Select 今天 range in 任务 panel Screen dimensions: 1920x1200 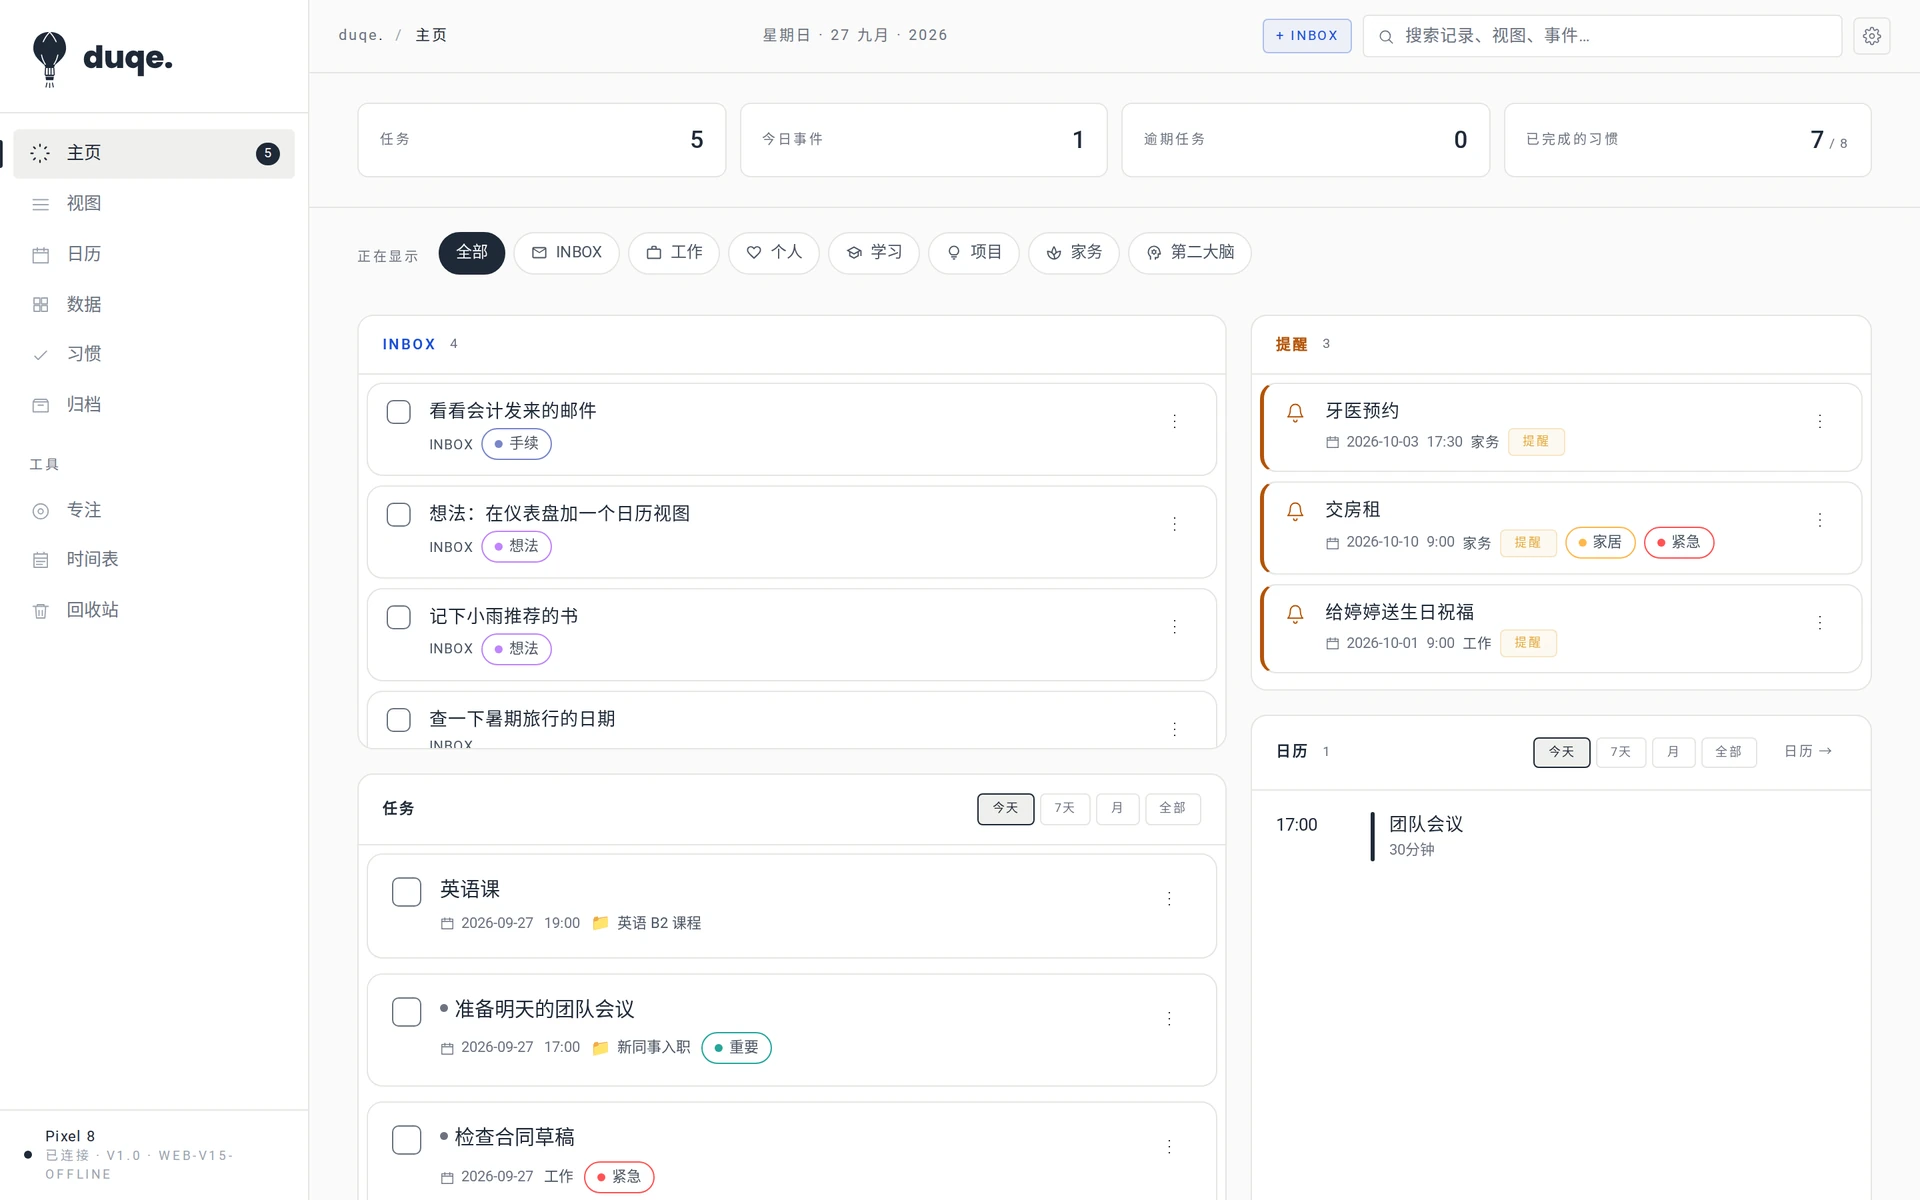coord(1006,809)
